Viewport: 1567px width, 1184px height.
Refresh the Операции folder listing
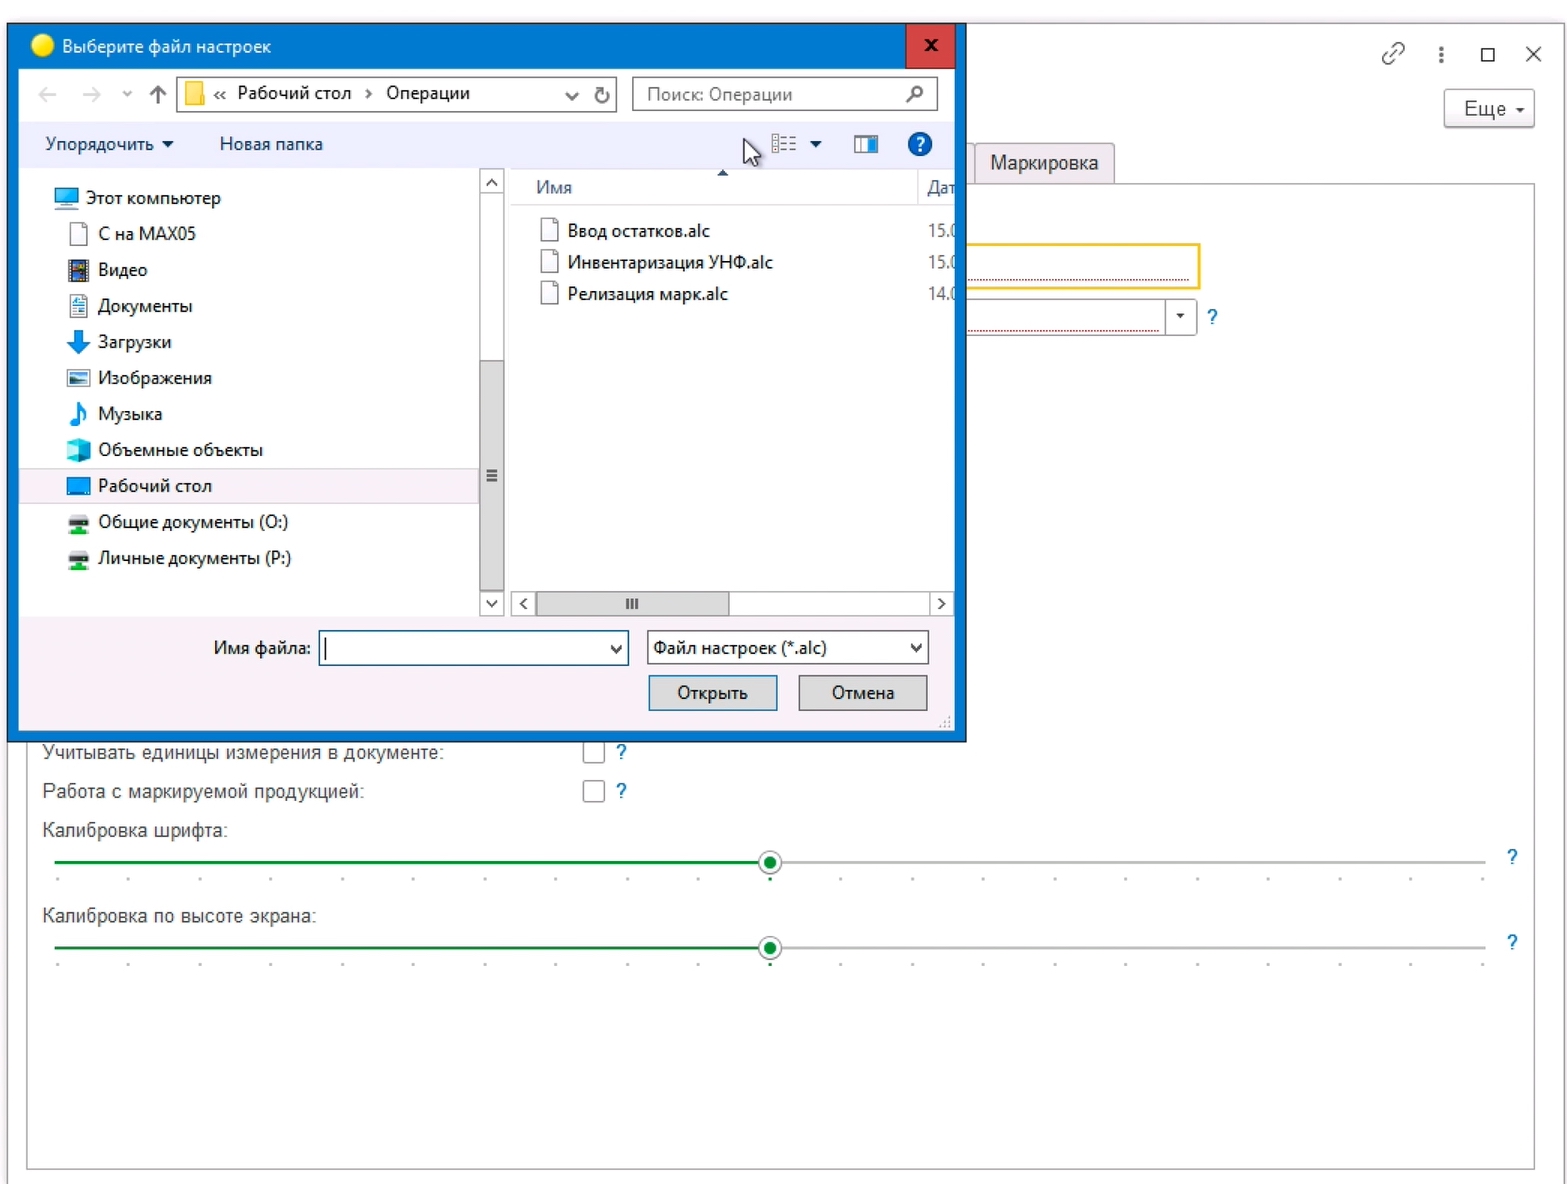[x=602, y=95]
